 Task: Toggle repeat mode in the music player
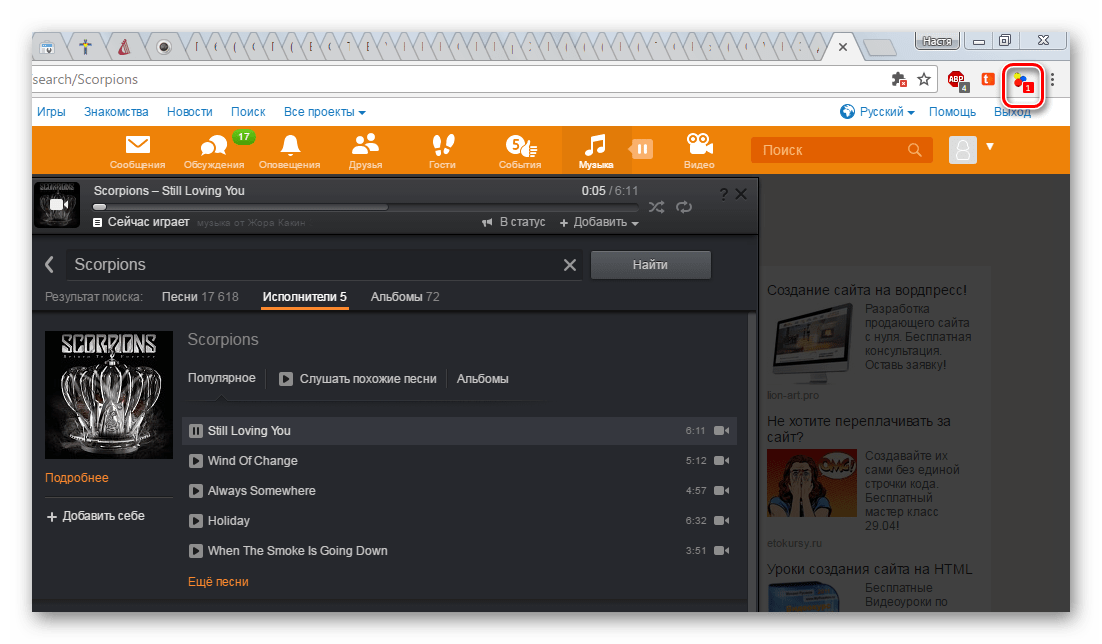point(684,207)
